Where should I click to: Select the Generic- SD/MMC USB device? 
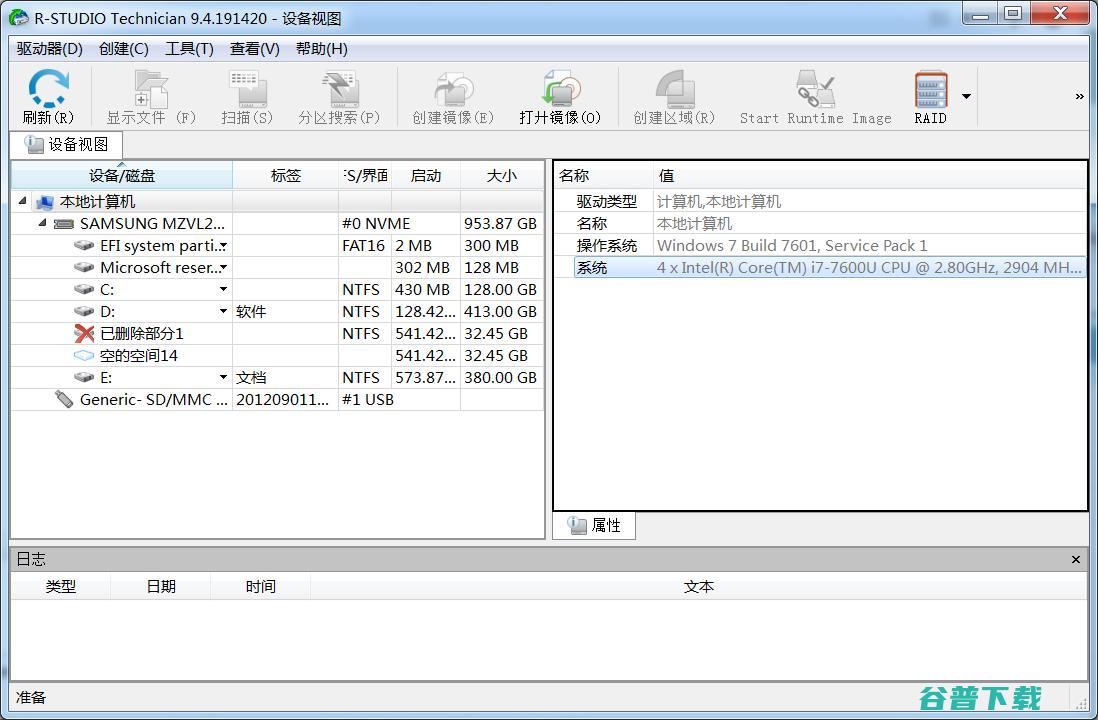click(x=152, y=399)
